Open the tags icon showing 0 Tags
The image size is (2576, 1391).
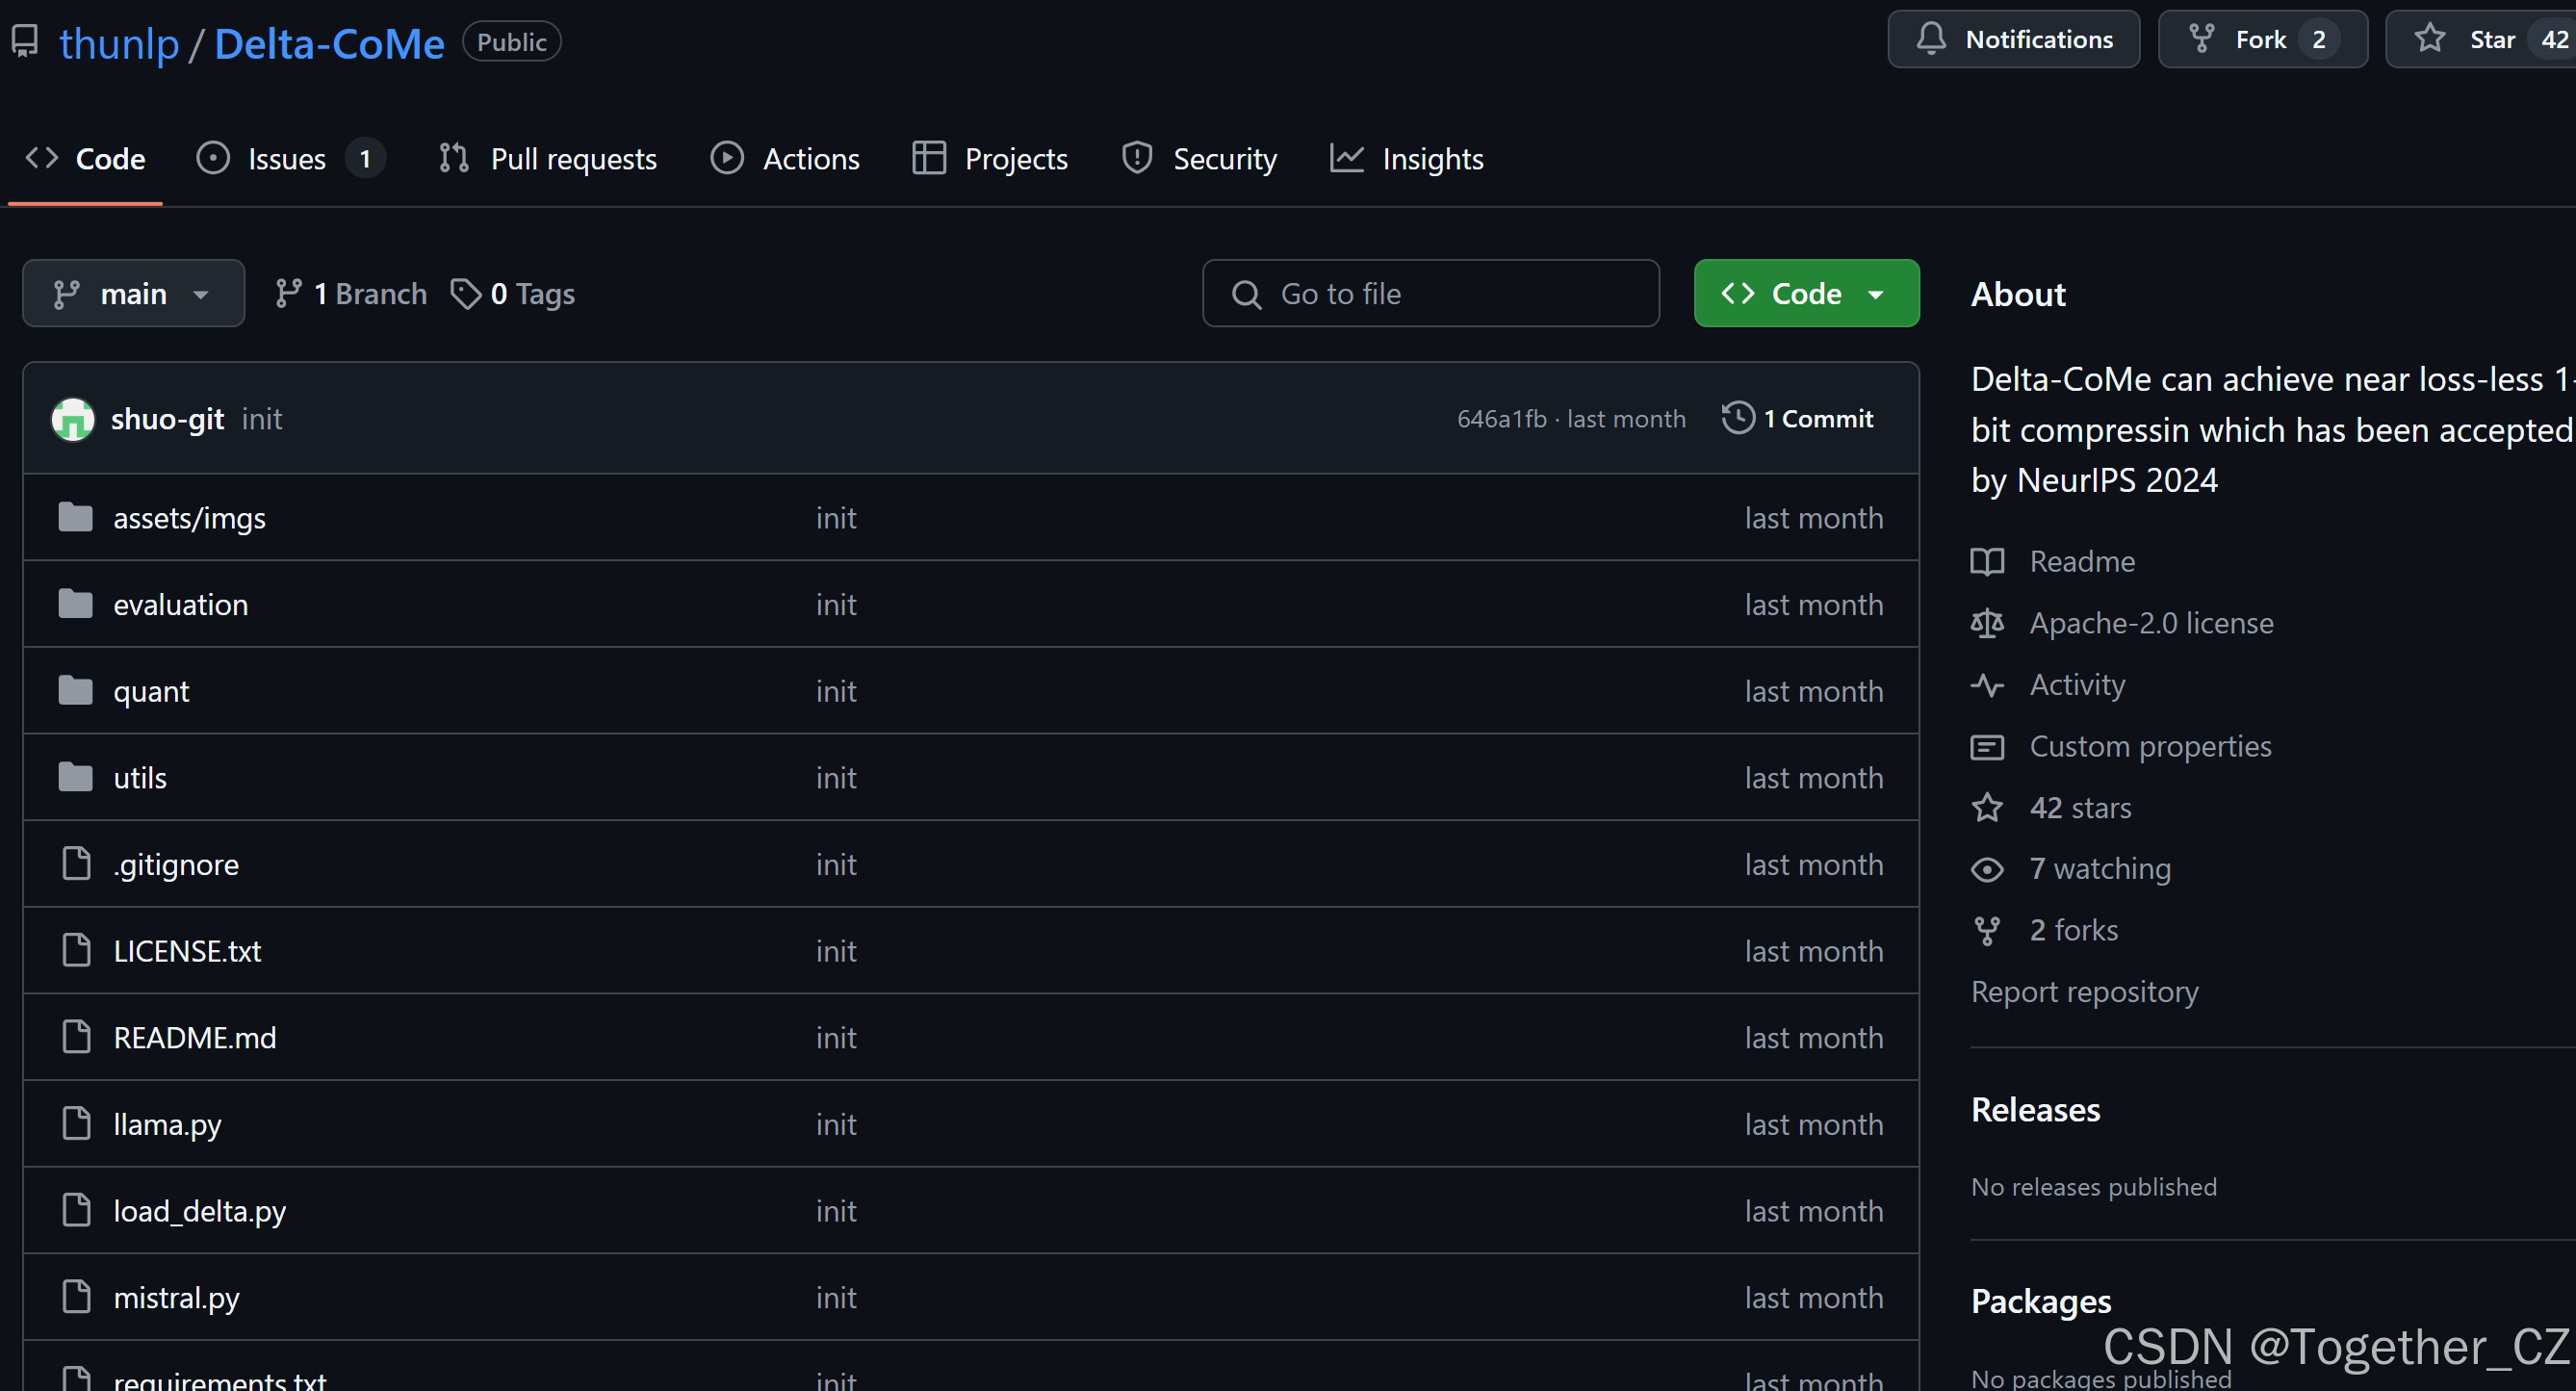click(x=466, y=293)
